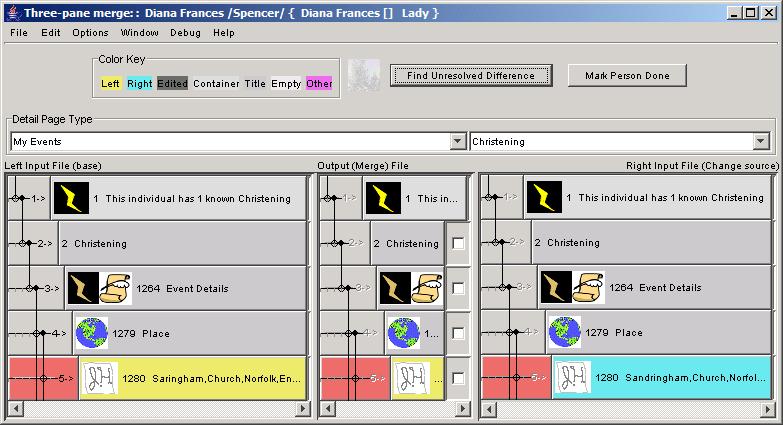Screen dimensions: 783x425
Task: Check the box on the output signature row
Action: point(458,379)
